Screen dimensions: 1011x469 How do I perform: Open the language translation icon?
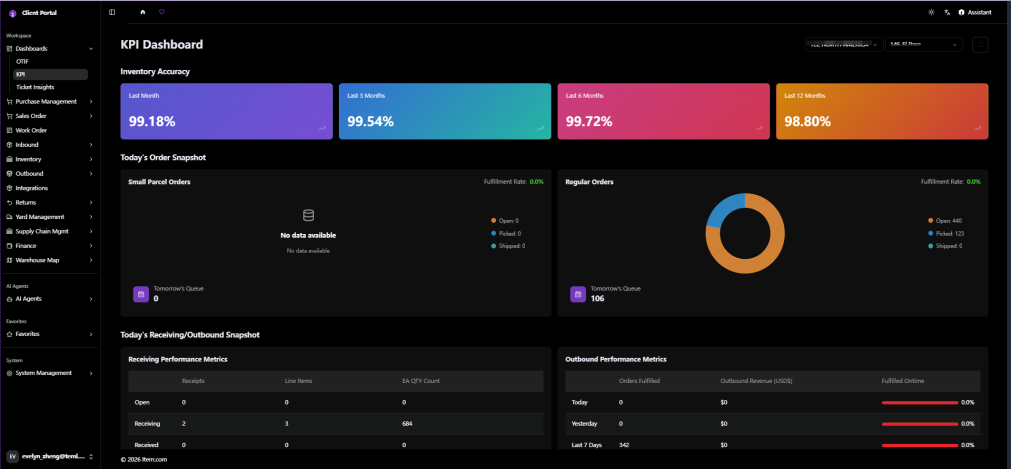pyautogui.click(x=947, y=12)
